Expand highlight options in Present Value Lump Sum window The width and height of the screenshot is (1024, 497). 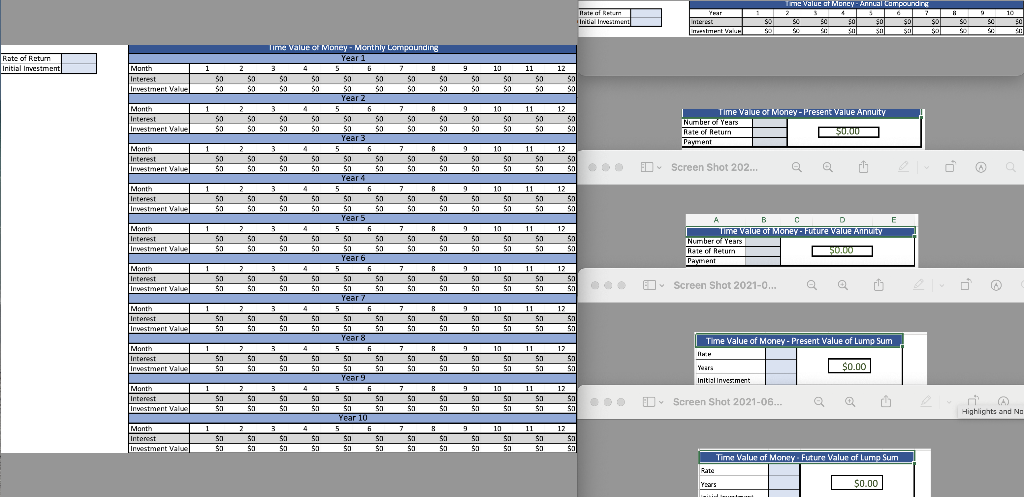tap(942, 286)
